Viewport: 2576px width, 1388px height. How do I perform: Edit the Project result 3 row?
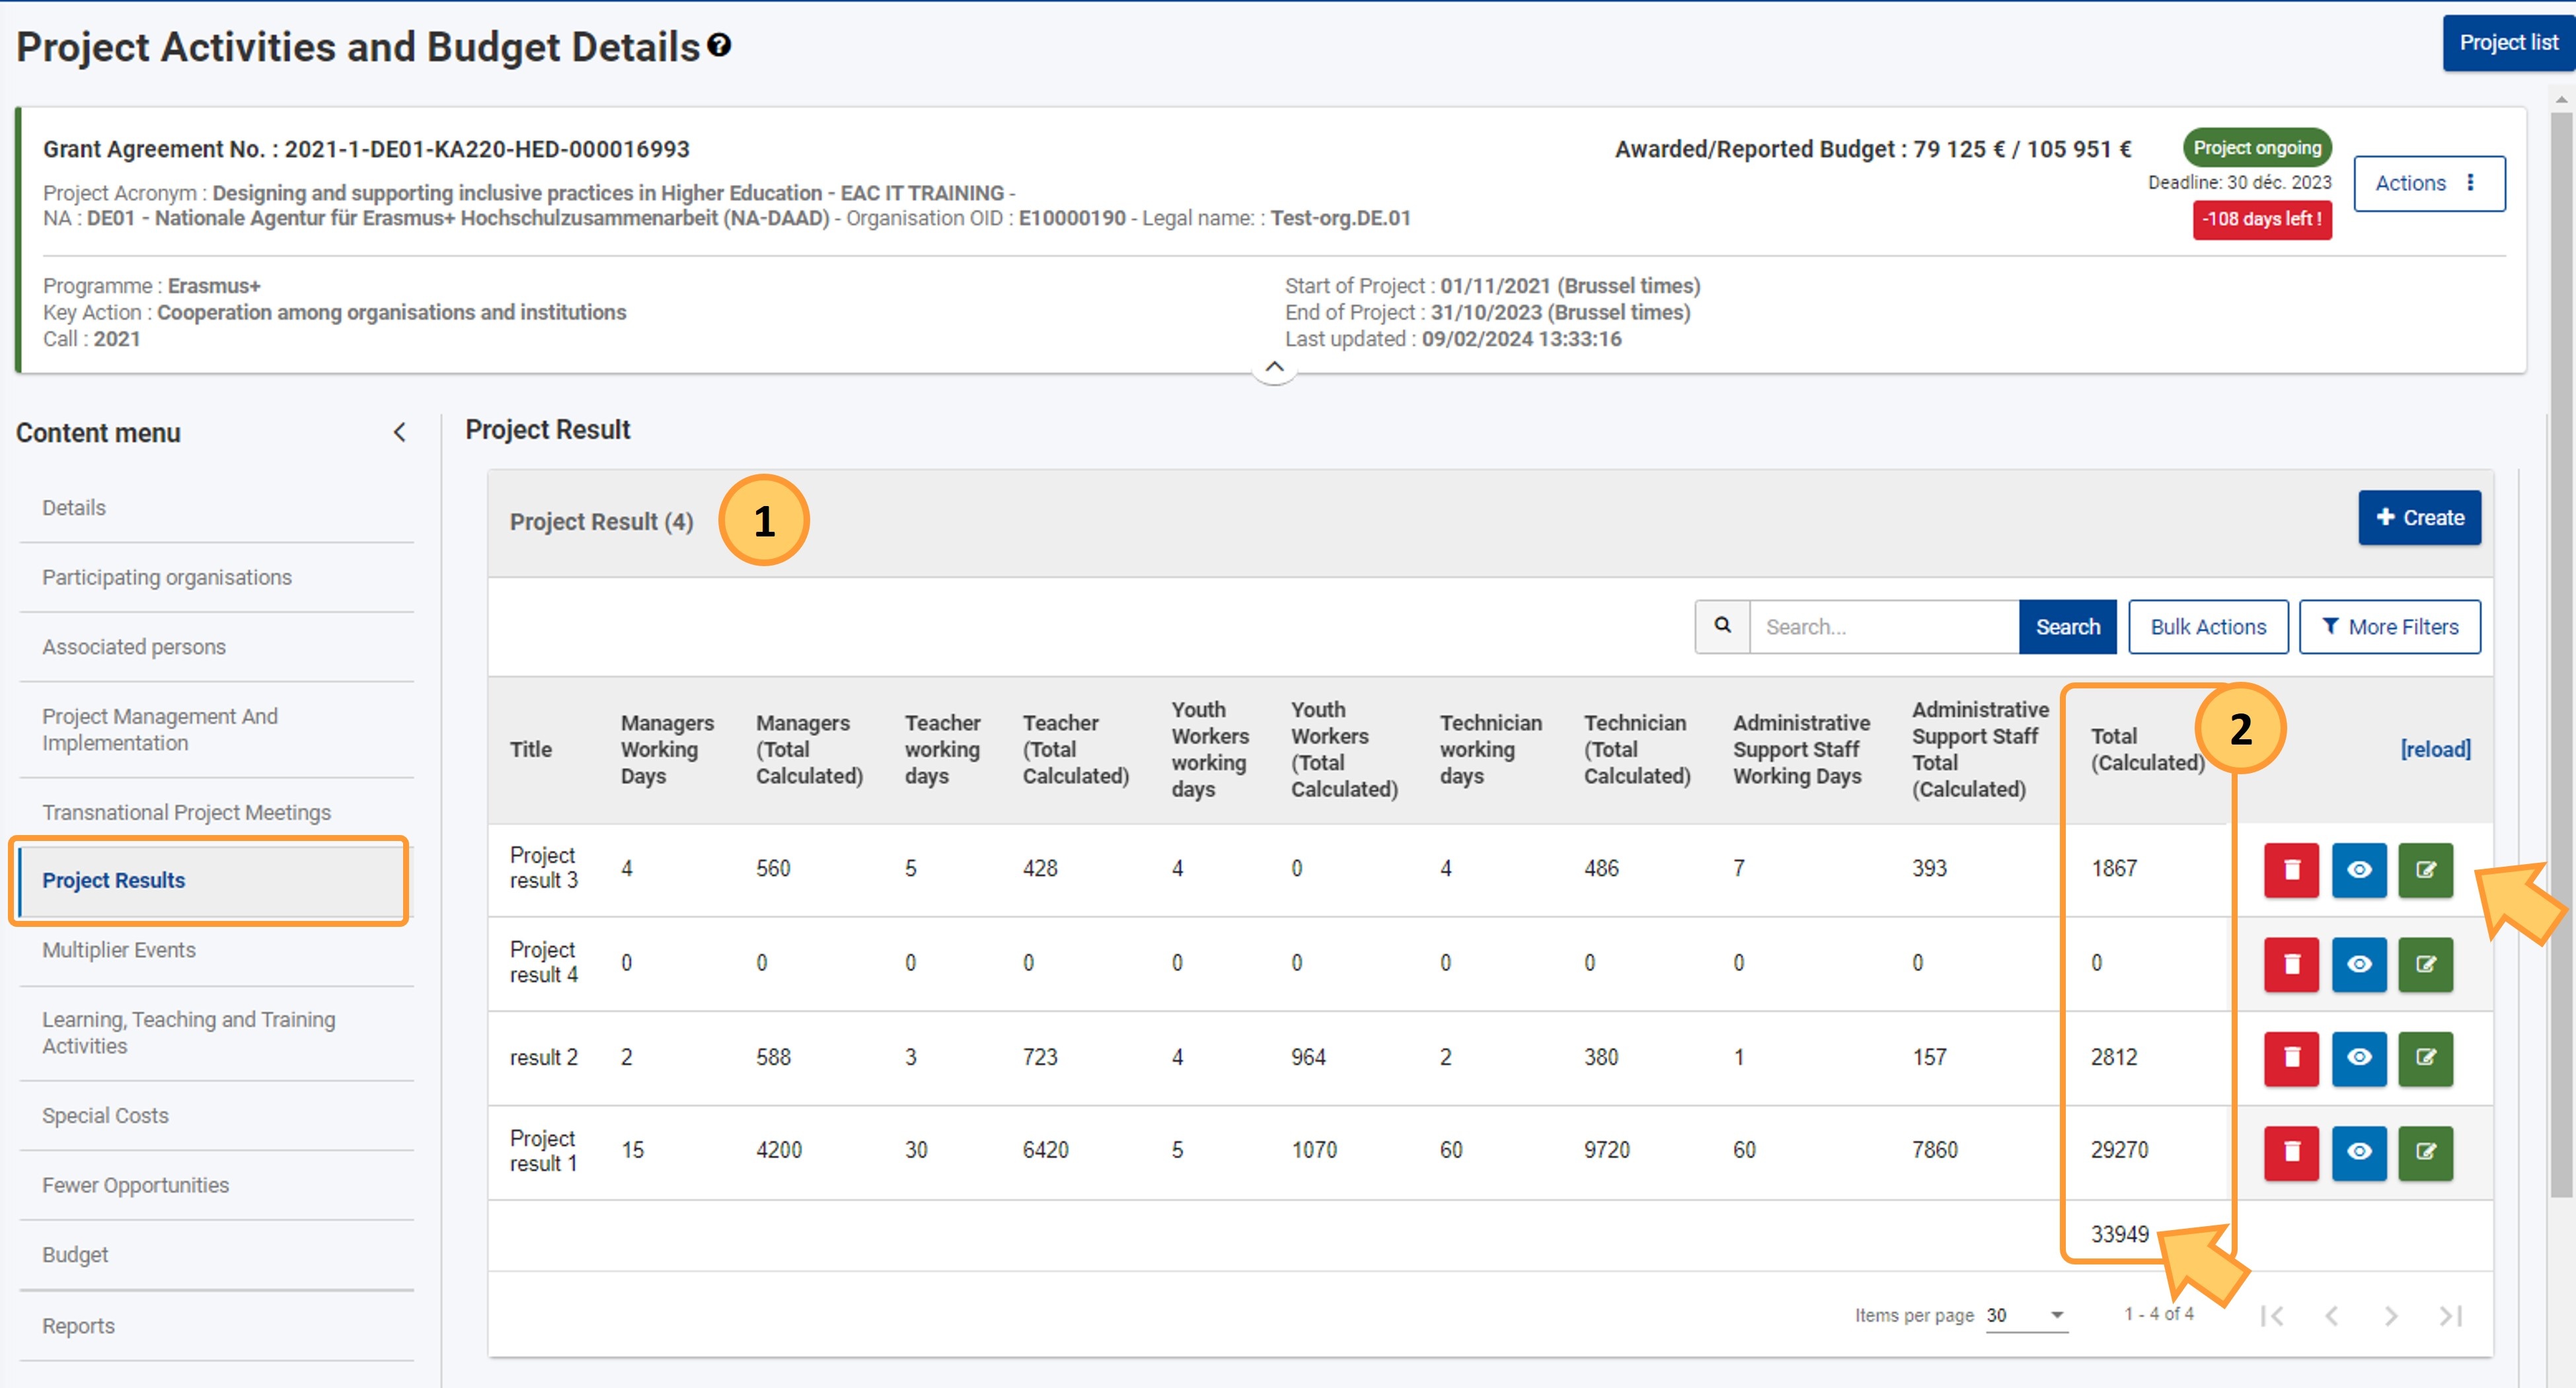pos(2426,869)
